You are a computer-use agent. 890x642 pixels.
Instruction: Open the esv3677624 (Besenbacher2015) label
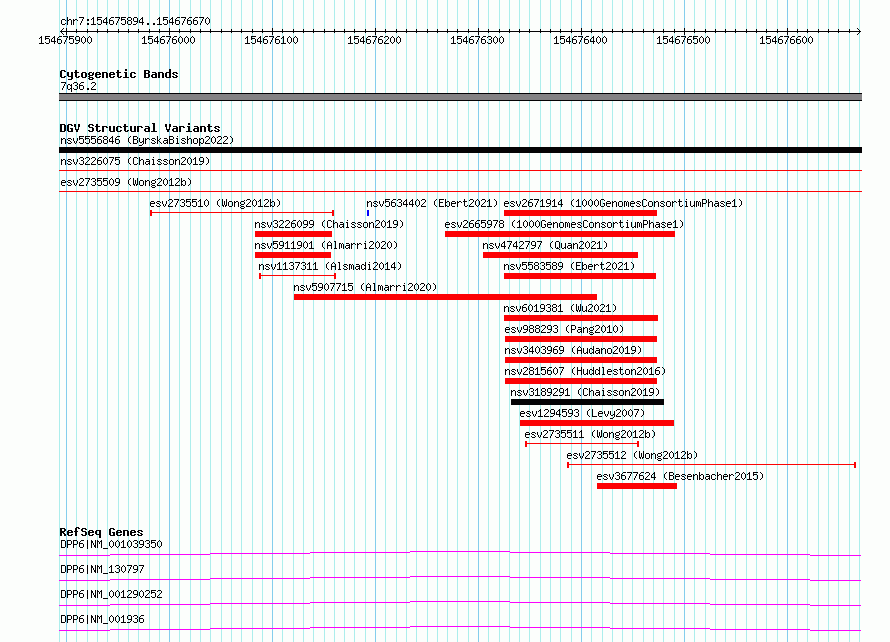(x=681, y=476)
